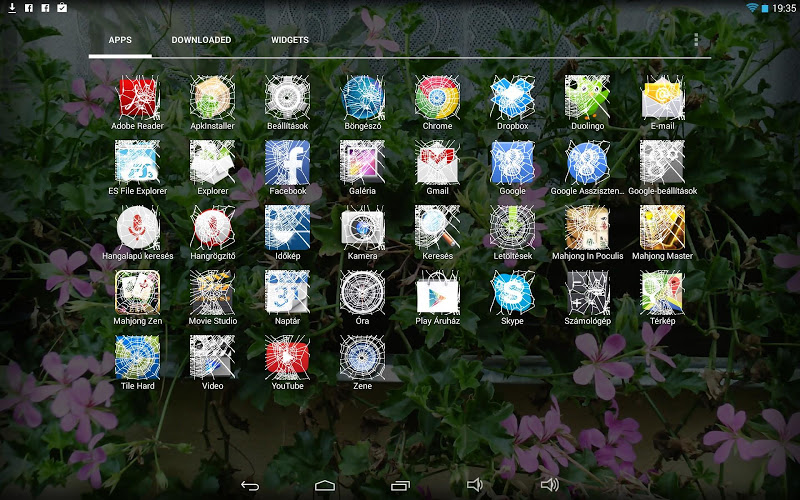
Task: Launch Movie Studio
Action: [212, 293]
